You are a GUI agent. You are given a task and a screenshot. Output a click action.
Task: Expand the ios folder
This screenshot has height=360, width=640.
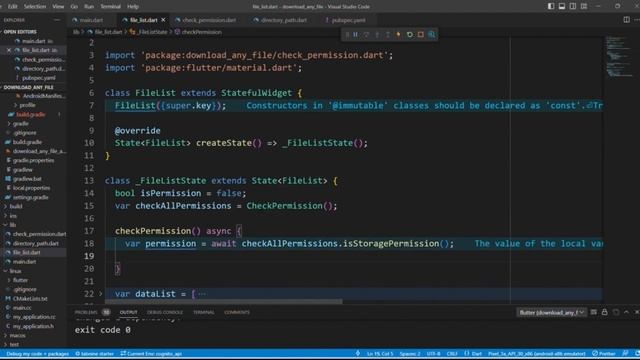point(13,216)
